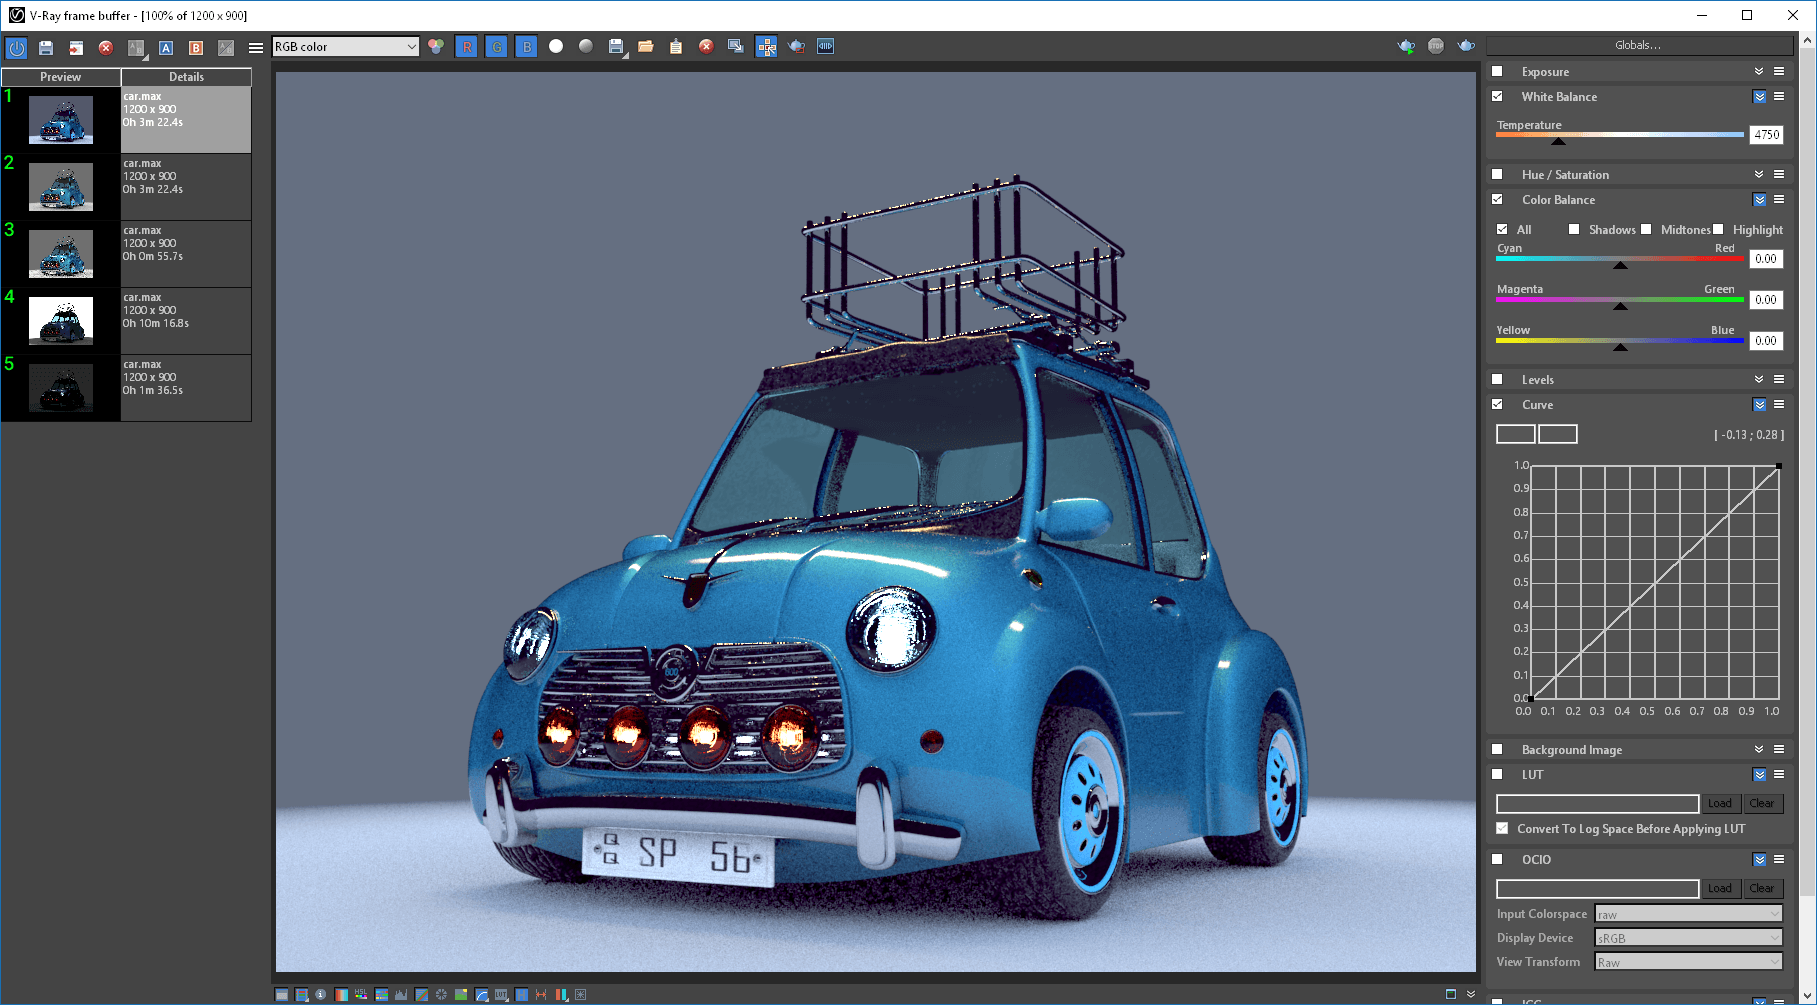Viewport: 1817px width, 1005px height.
Task: Open the White Balance options menu
Action: (1779, 96)
